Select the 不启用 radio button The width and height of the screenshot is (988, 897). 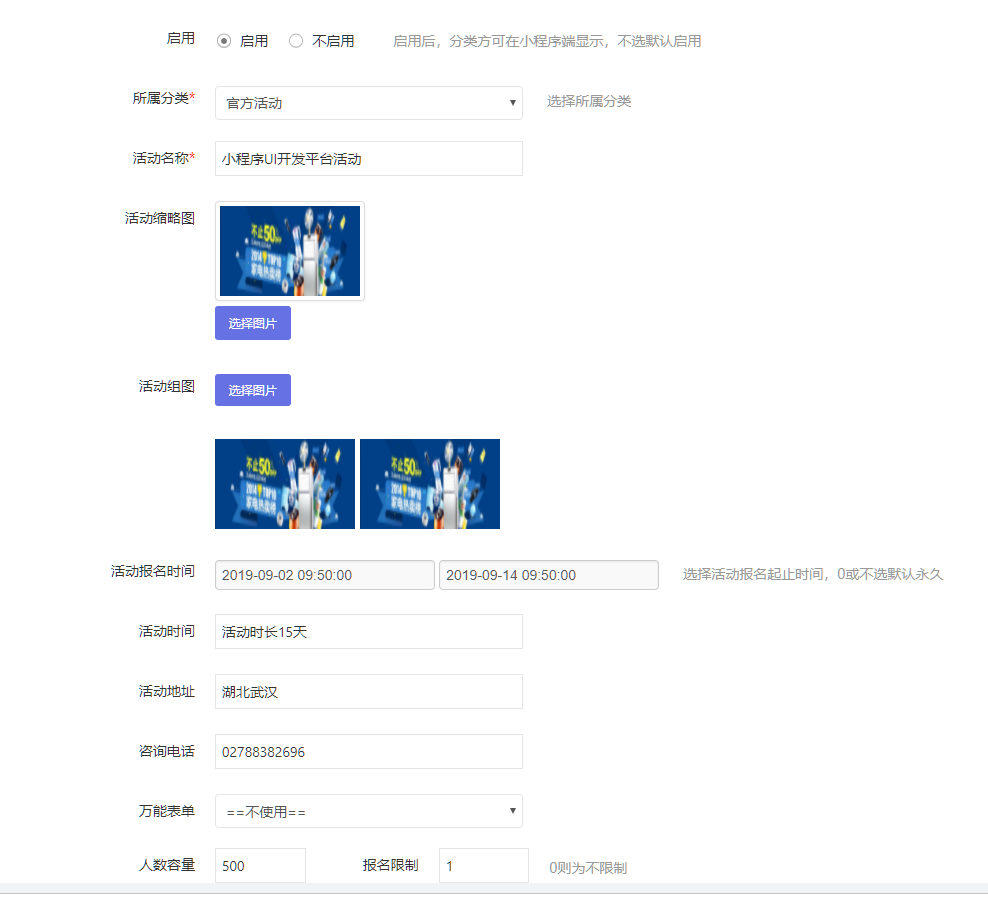(x=296, y=41)
